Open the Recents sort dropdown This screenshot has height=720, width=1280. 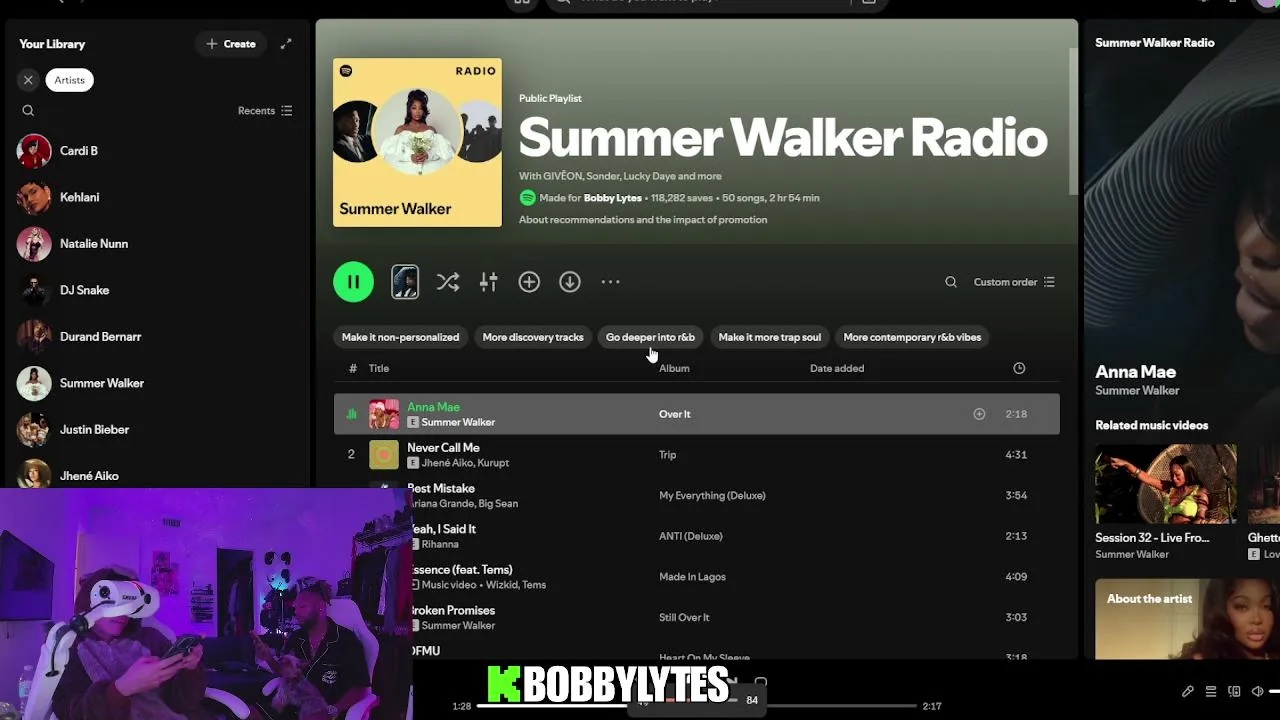pos(265,111)
